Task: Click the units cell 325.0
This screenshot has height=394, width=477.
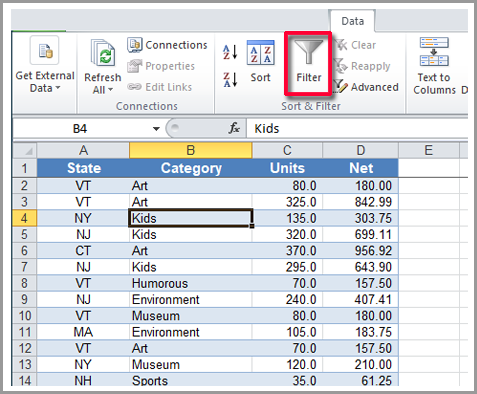Action: tap(287, 202)
